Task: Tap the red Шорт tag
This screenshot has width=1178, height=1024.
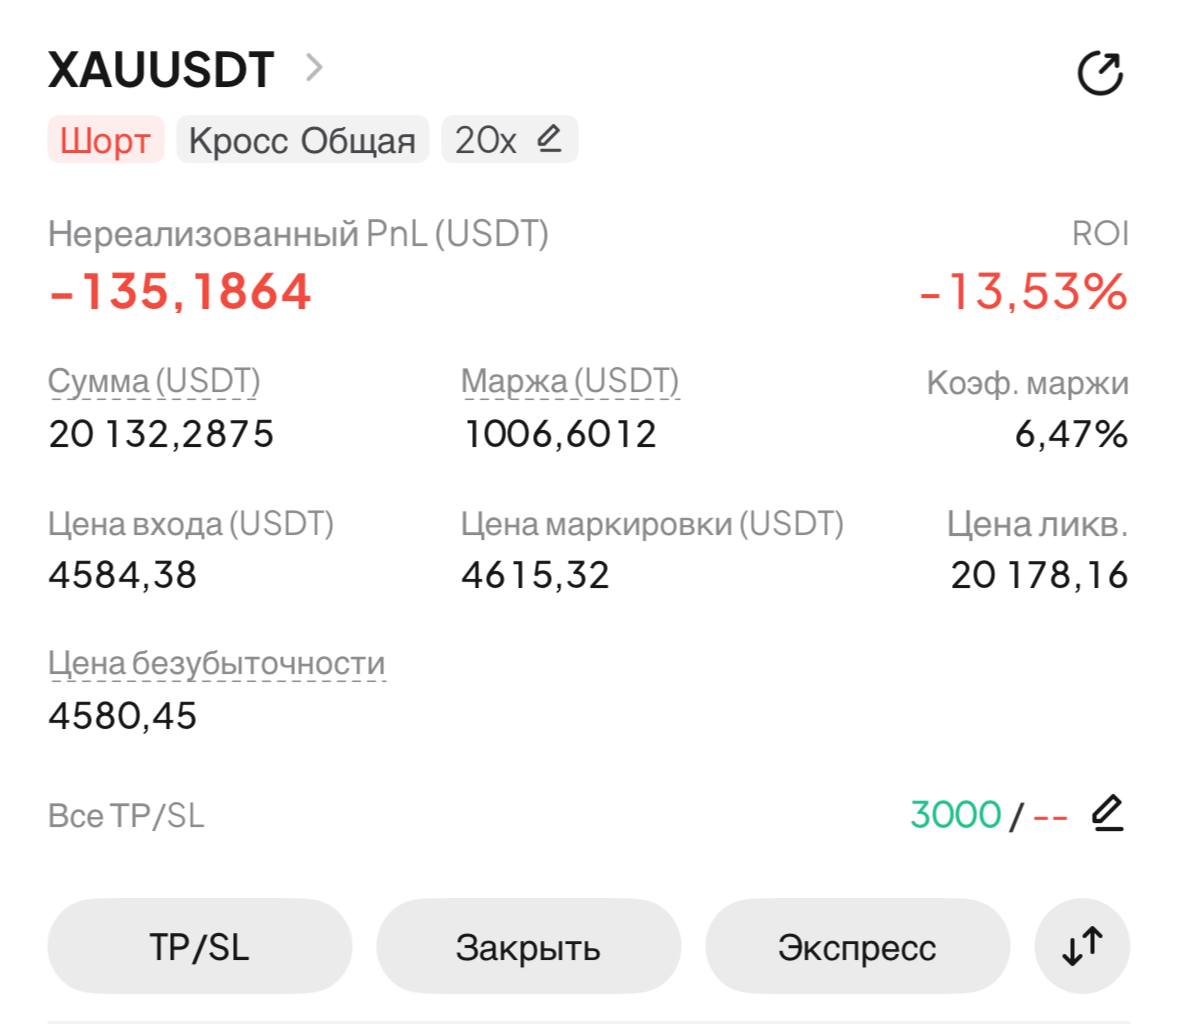Action: pyautogui.click(x=105, y=140)
